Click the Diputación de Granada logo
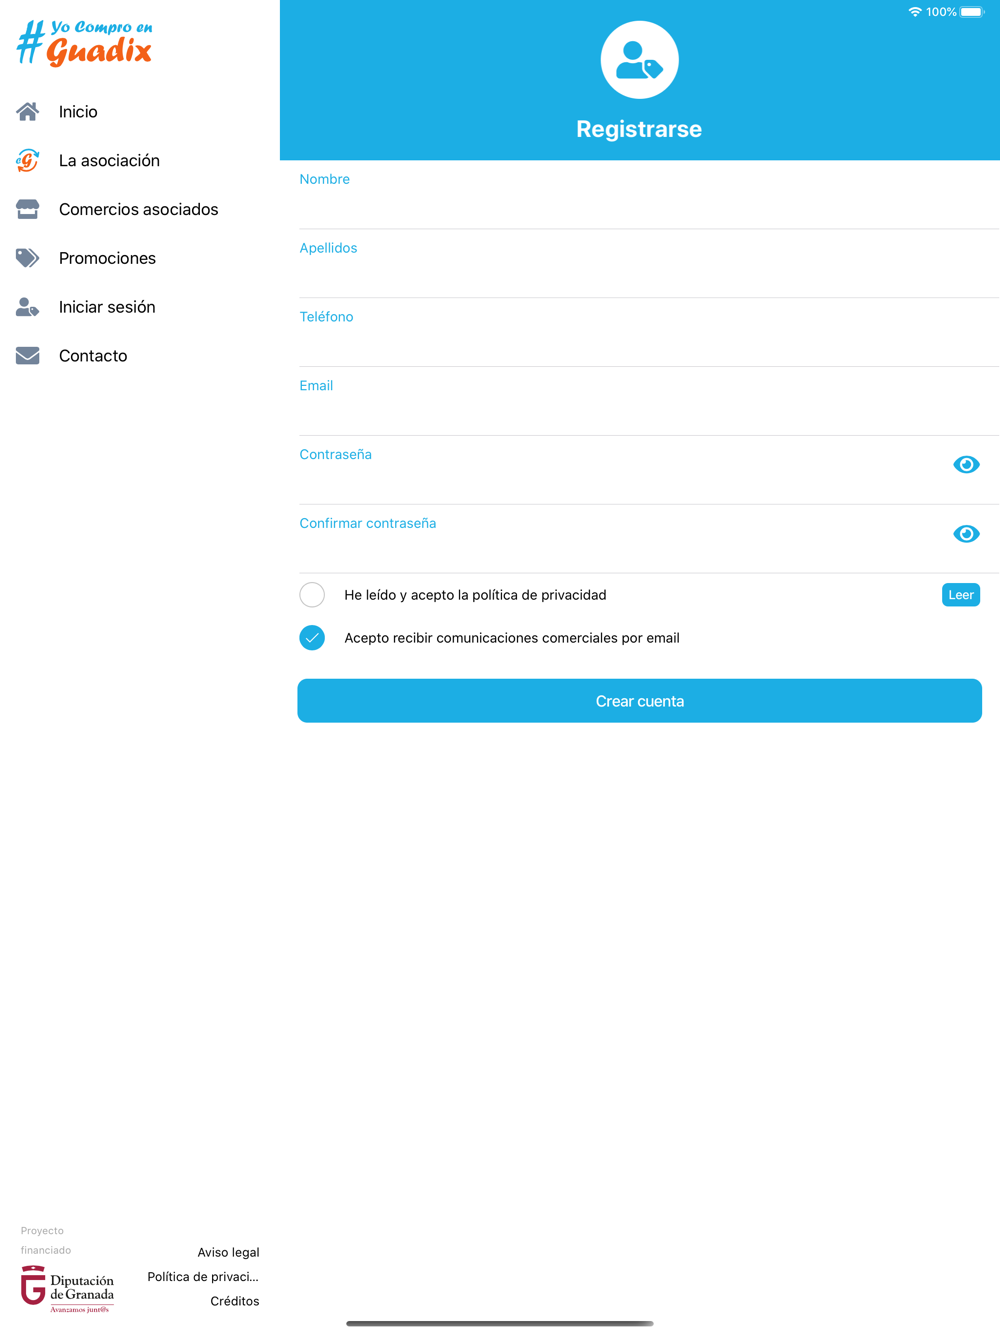This screenshot has width=1000, height=1334. coord(68,1289)
